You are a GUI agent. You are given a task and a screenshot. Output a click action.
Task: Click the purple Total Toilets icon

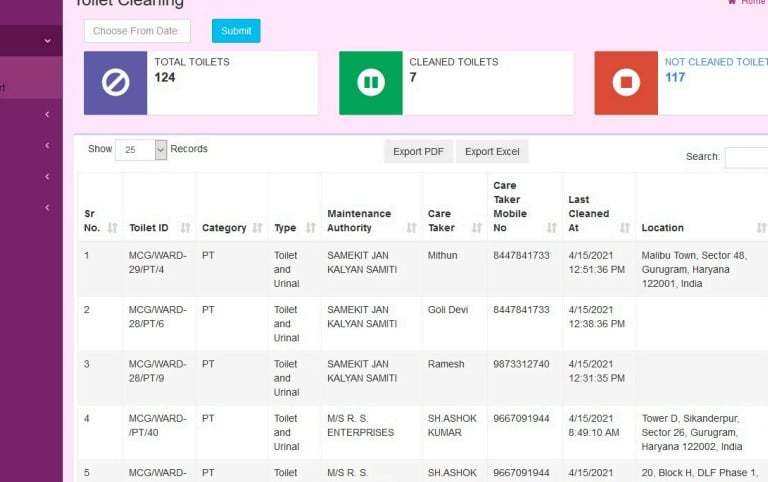click(116, 83)
